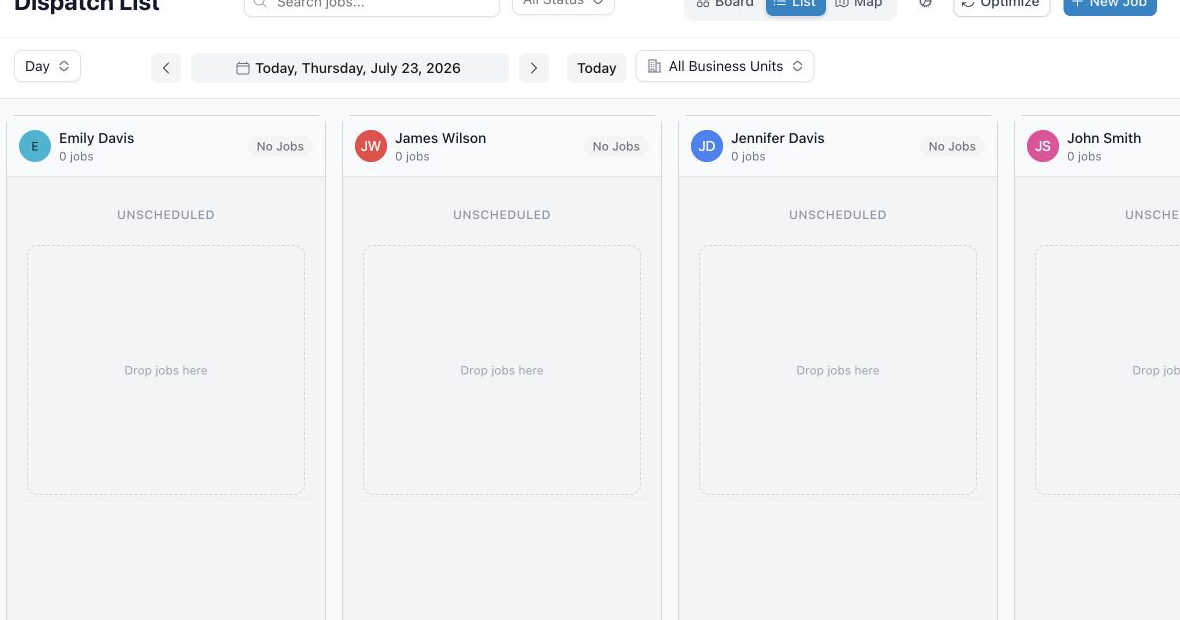Click Jennifer Davis's blue JD avatar
This screenshot has width=1180, height=620.
point(707,146)
